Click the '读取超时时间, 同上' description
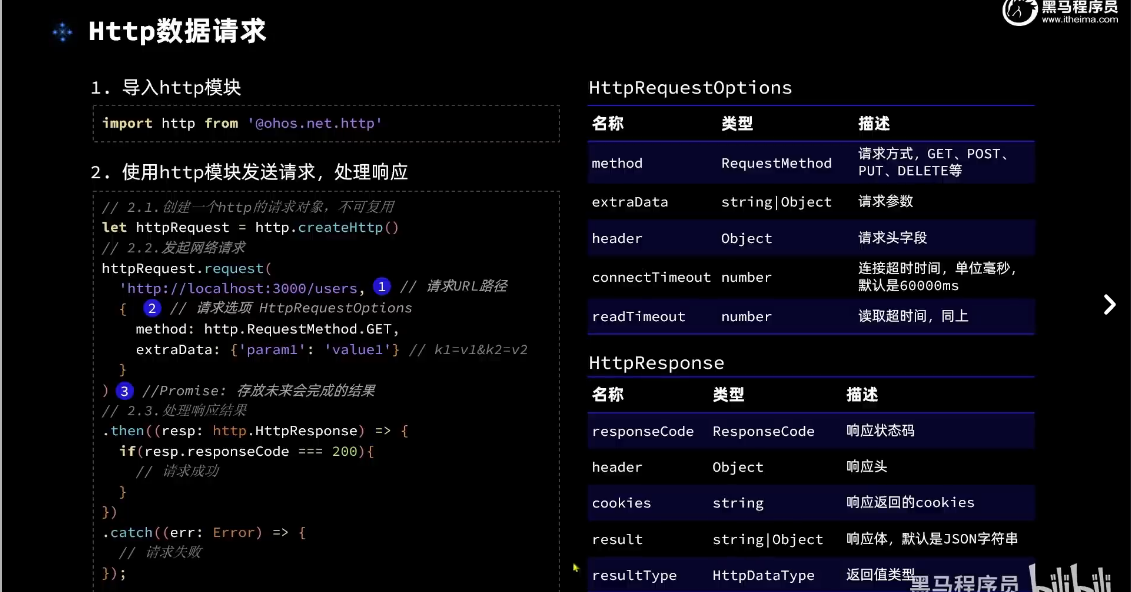Screen dimensions: 1131x592 [912, 316]
